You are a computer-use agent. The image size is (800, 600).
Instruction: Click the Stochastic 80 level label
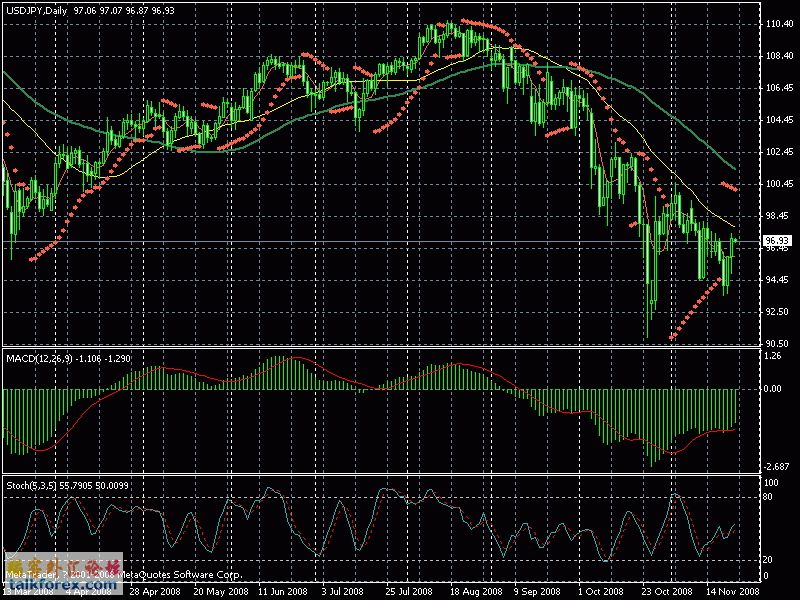[767, 497]
